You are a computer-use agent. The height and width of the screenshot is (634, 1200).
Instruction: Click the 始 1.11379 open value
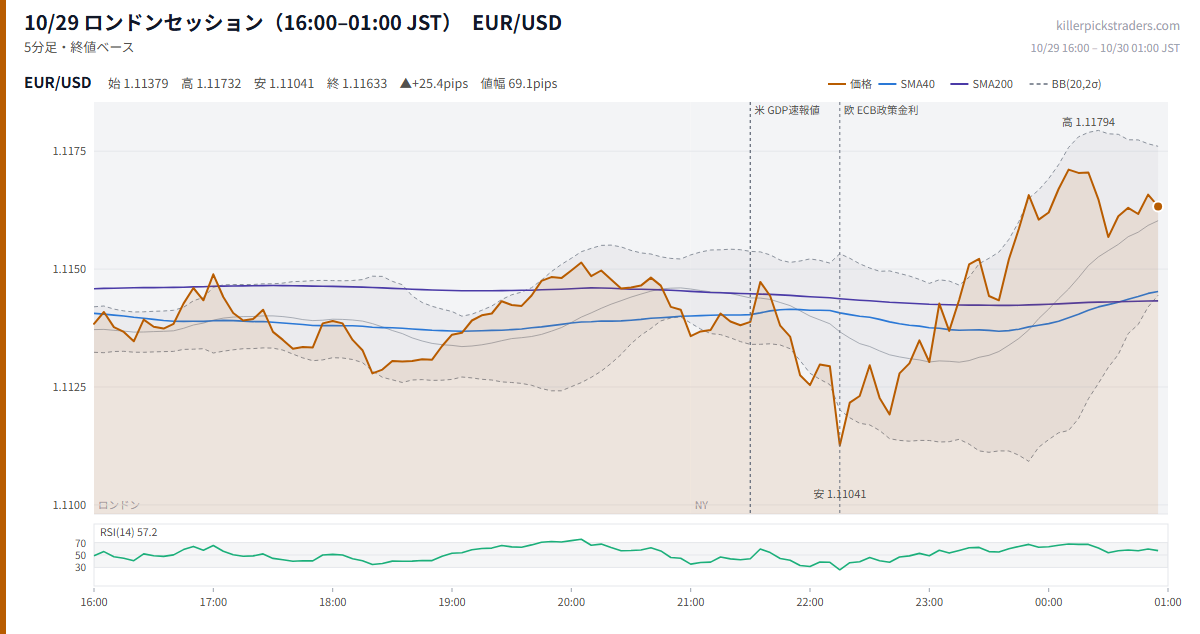coord(138,84)
